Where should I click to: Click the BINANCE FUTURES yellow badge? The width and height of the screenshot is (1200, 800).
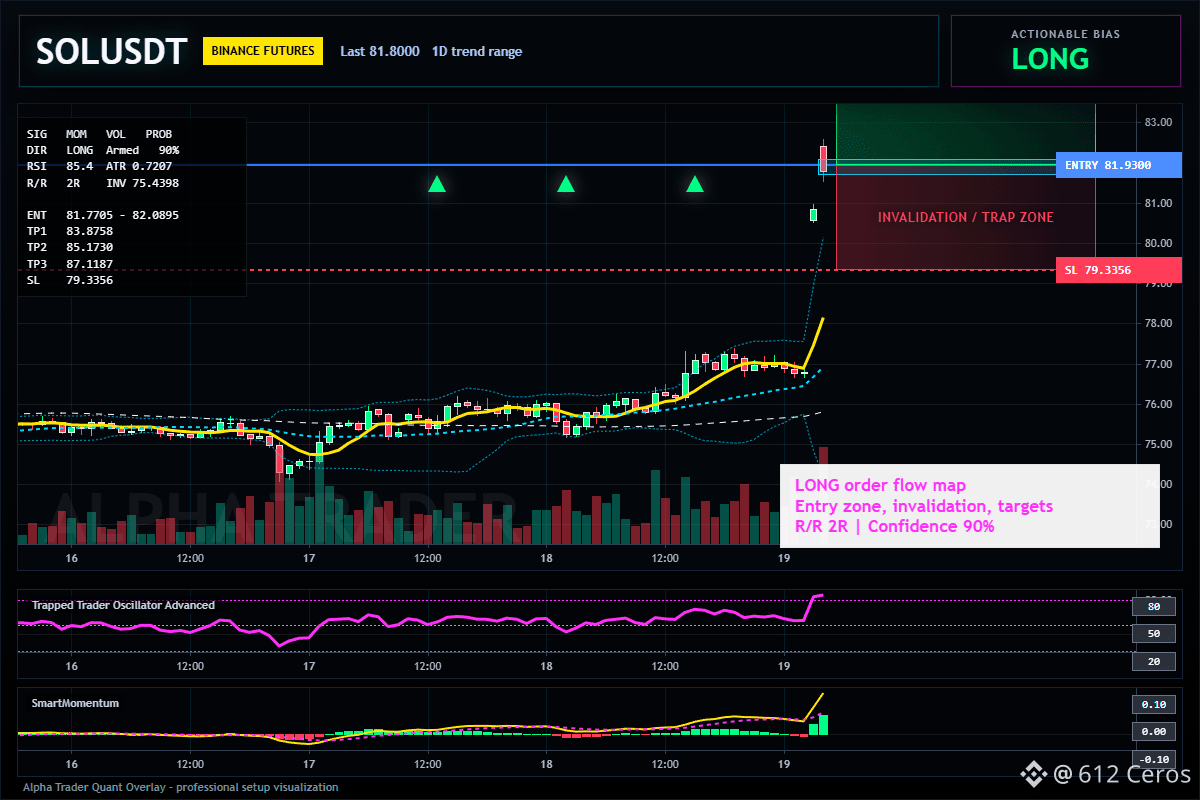[x=263, y=51]
